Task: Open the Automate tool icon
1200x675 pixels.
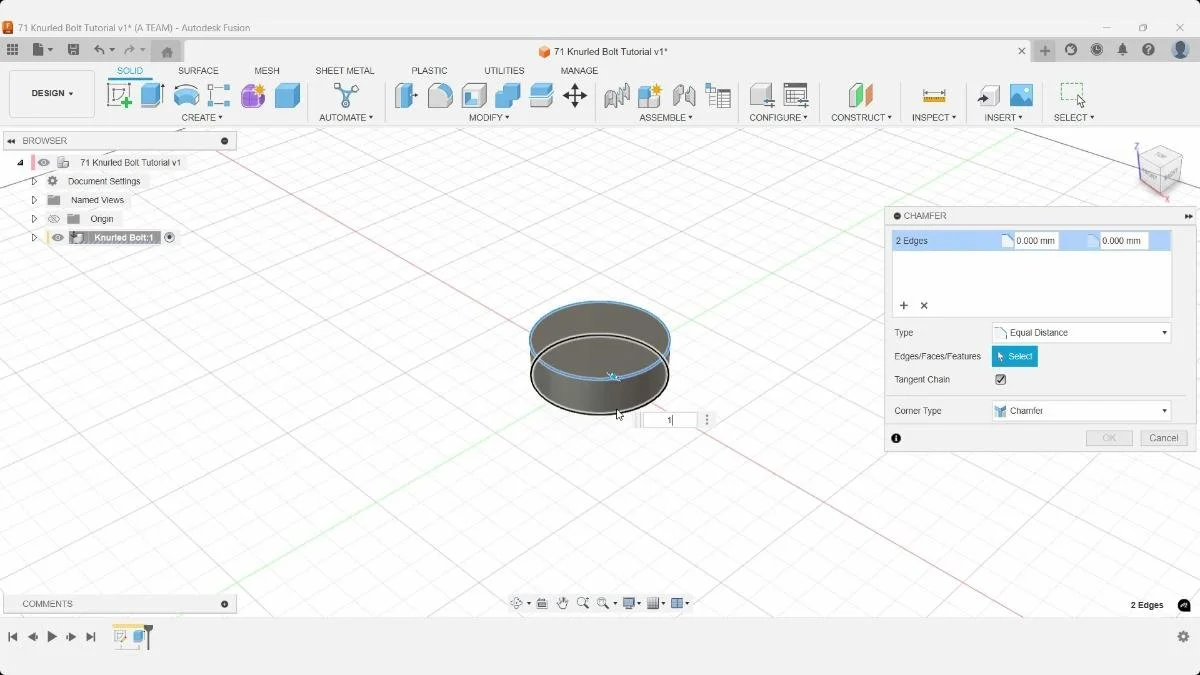Action: pos(346,95)
